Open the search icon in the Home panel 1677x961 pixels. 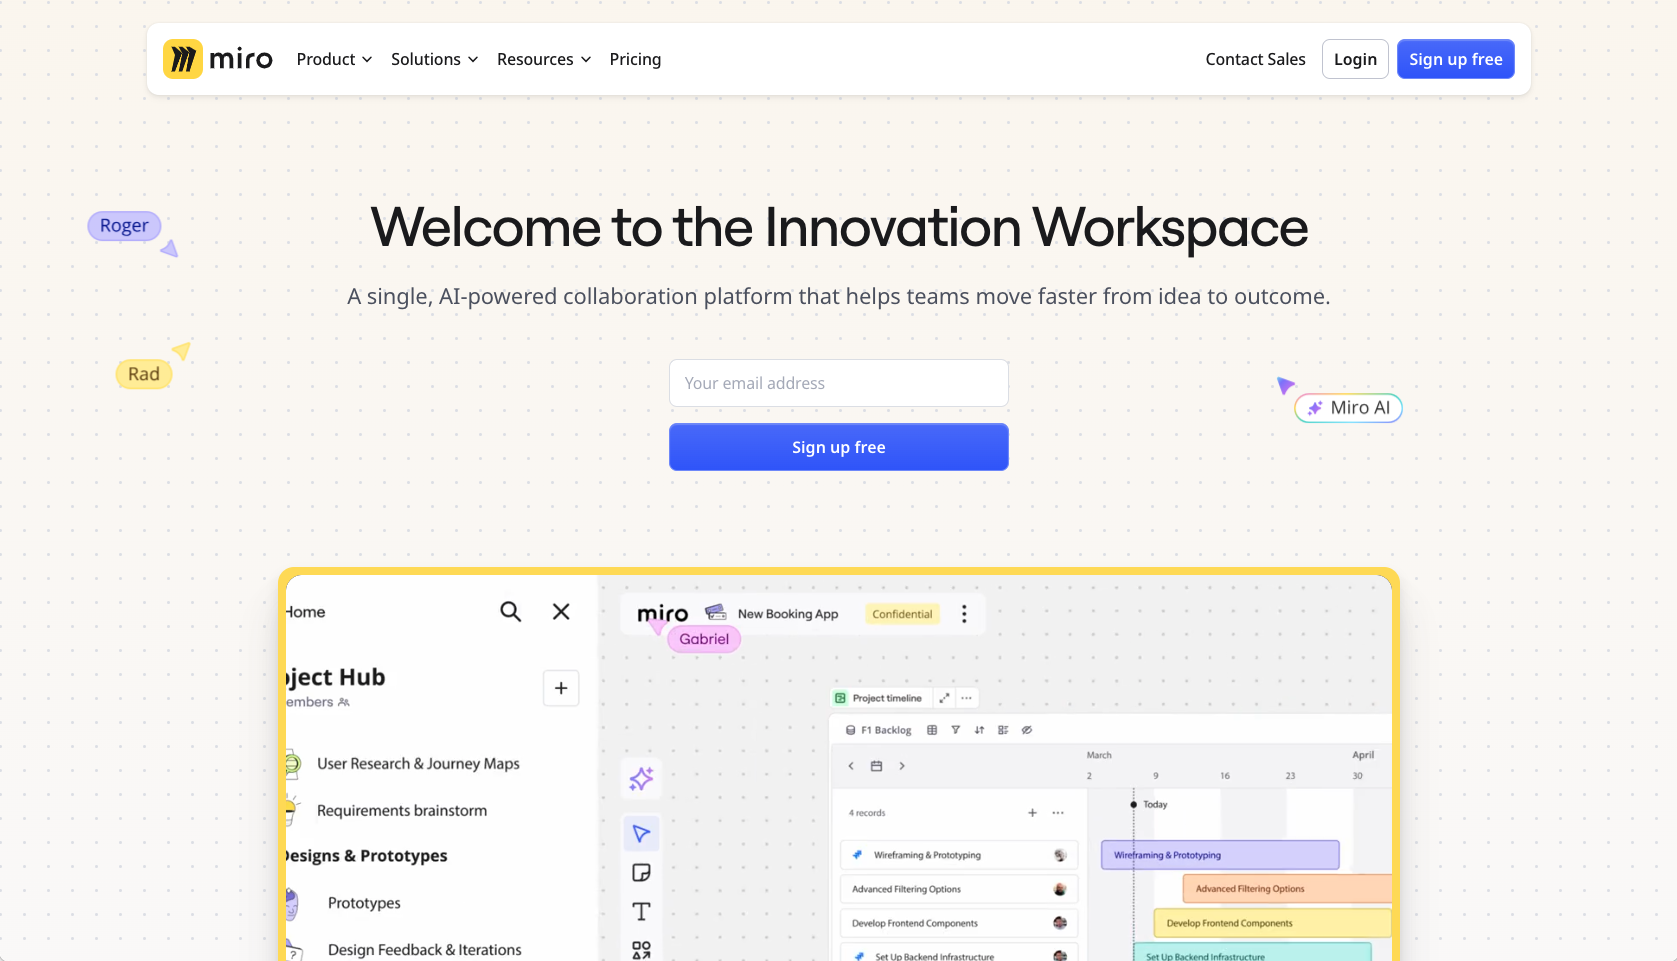pos(510,611)
